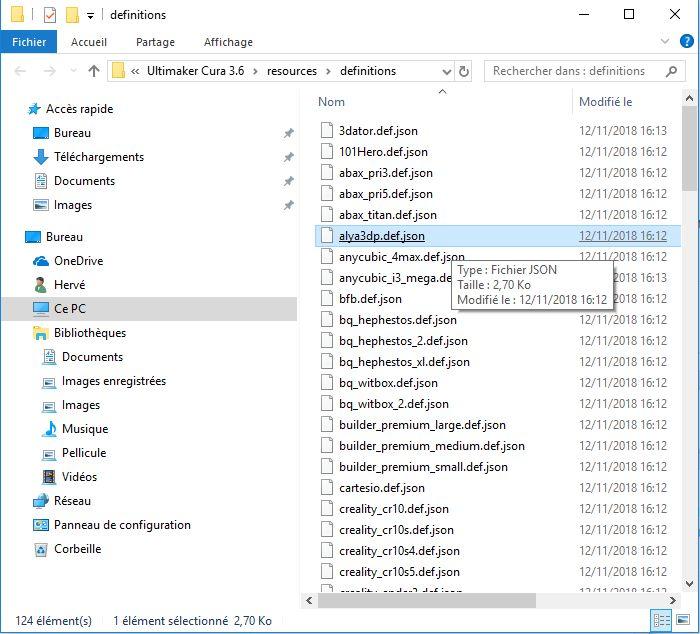Image resolution: width=700 pixels, height=634 pixels.
Task: Select file bq_hephestos_xl.def.json
Action: coord(404,362)
